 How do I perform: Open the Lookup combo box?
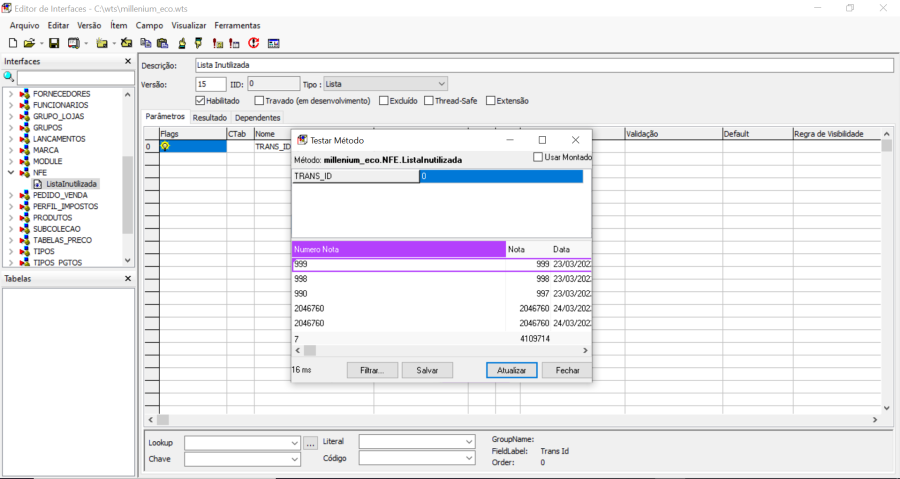pos(242,443)
